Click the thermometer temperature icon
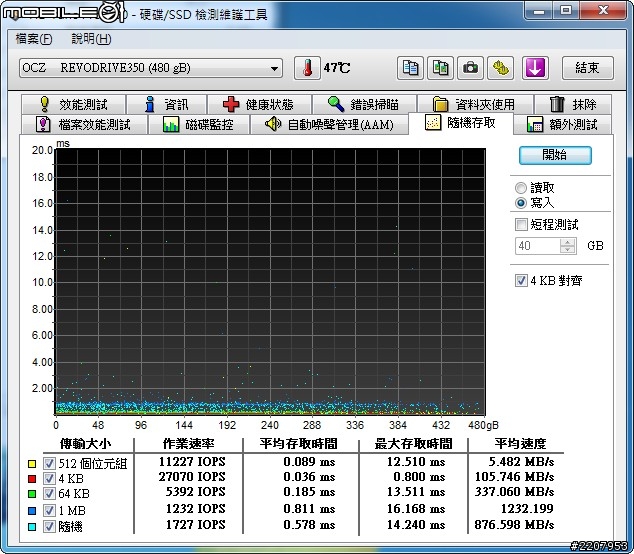 307,68
